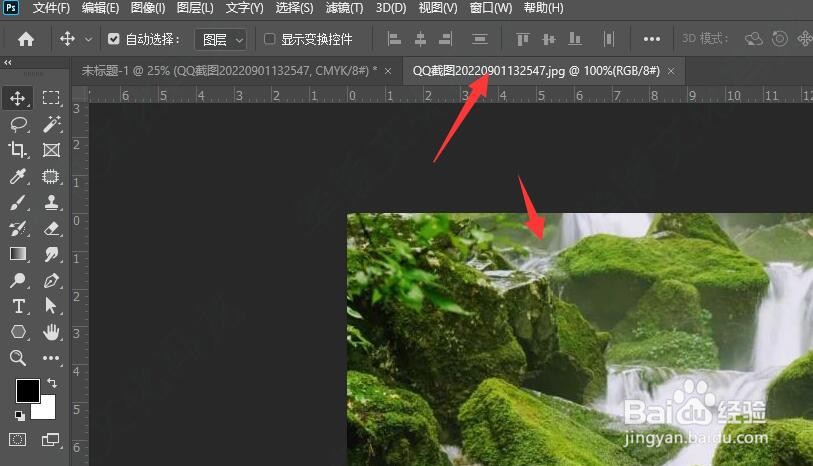Enable the 显示变换控件 checkbox
Viewport: 813px width, 466px height.
pos(270,39)
